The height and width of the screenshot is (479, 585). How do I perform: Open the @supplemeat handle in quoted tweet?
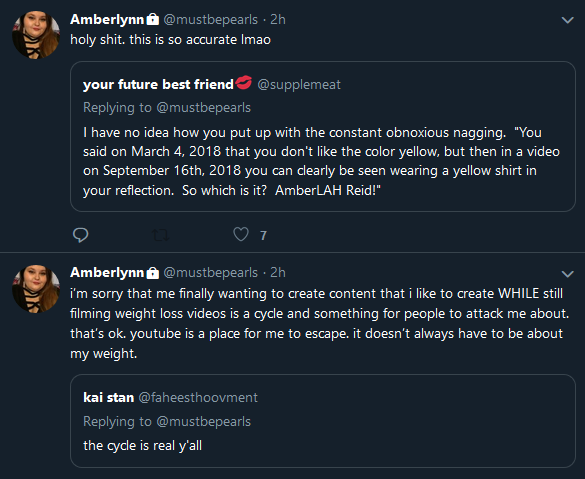pos(299,85)
